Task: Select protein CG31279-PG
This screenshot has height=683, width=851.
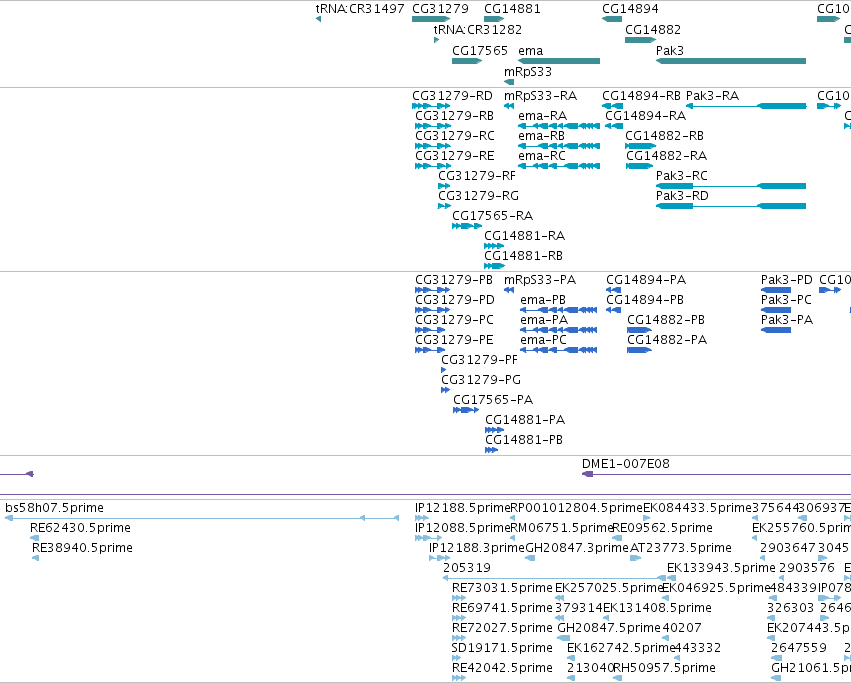Action: click(481, 380)
